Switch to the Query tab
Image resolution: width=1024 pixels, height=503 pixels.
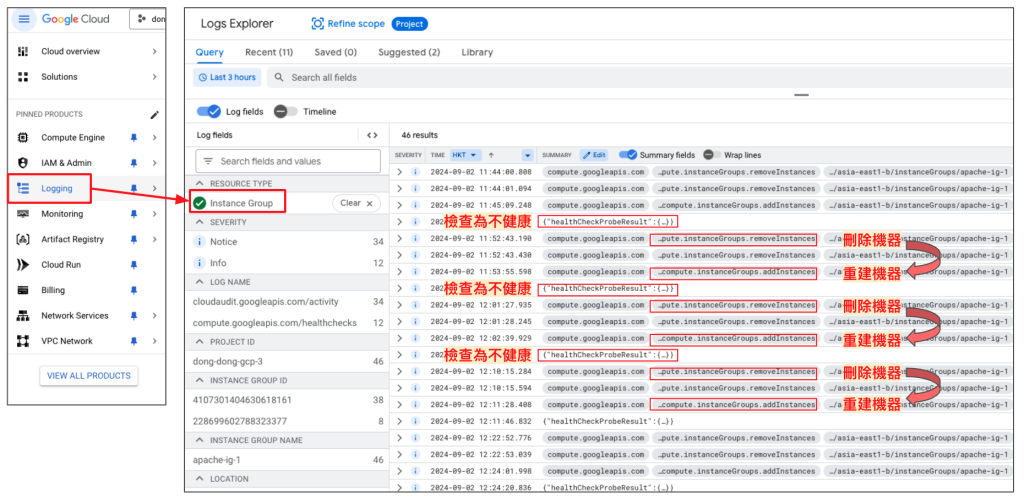pyautogui.click(x=210, y=52)
